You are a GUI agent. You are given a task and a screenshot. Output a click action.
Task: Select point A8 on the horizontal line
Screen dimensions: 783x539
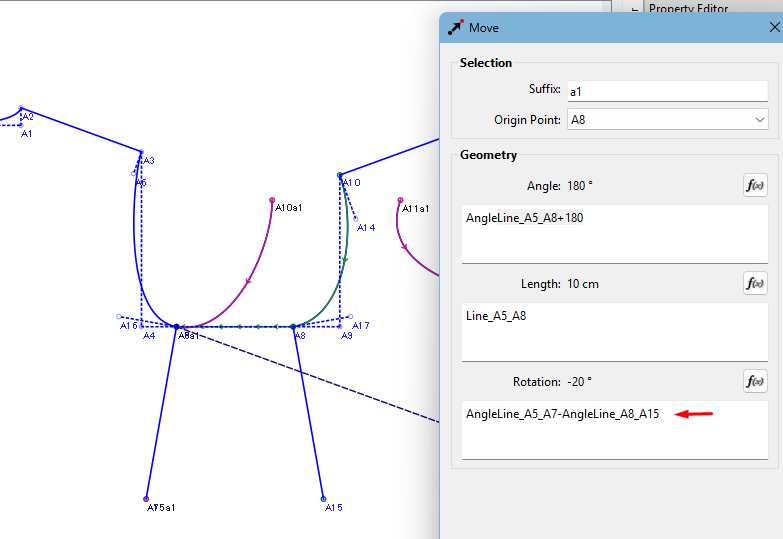[x=293, y=327]
